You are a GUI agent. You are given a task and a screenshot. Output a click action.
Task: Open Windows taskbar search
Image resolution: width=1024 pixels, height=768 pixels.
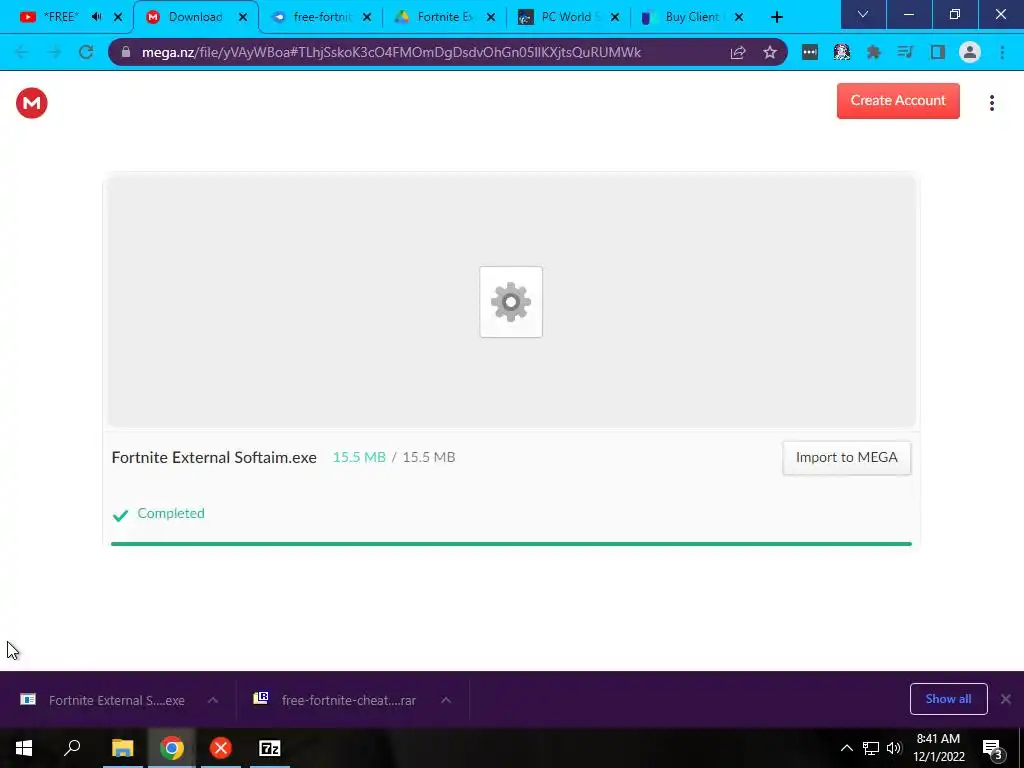72,748
